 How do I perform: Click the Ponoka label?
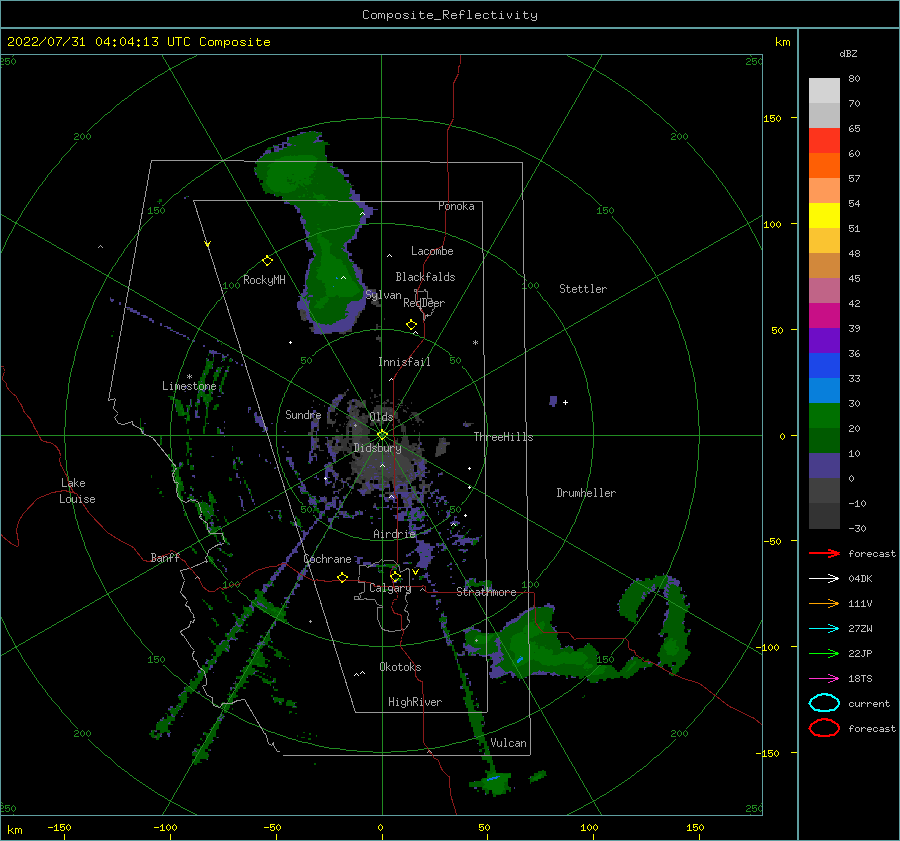pos(456,206)
